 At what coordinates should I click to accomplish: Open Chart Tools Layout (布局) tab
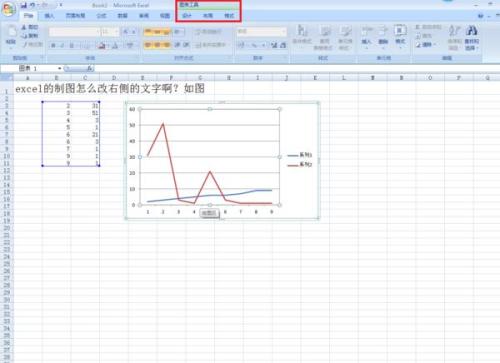coord(208,16)
